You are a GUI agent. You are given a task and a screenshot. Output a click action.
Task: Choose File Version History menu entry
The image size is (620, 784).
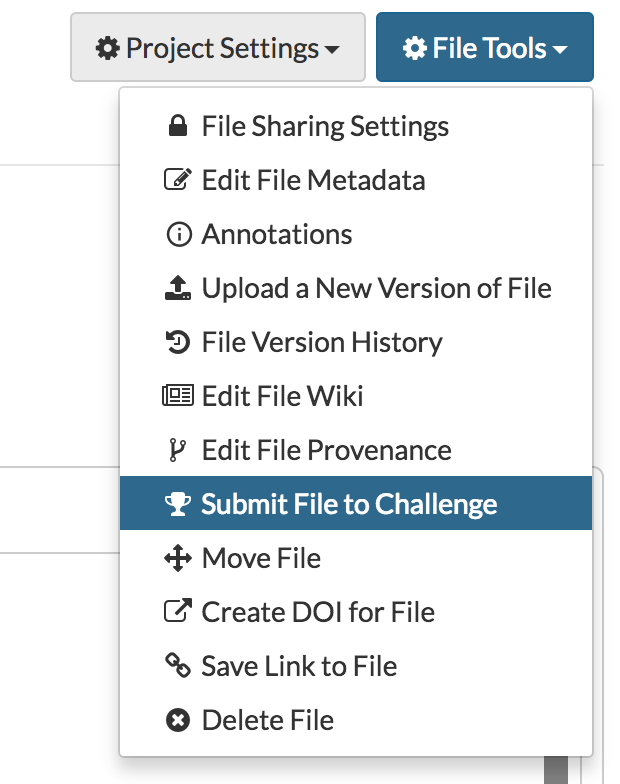click(x=321, y=343)
